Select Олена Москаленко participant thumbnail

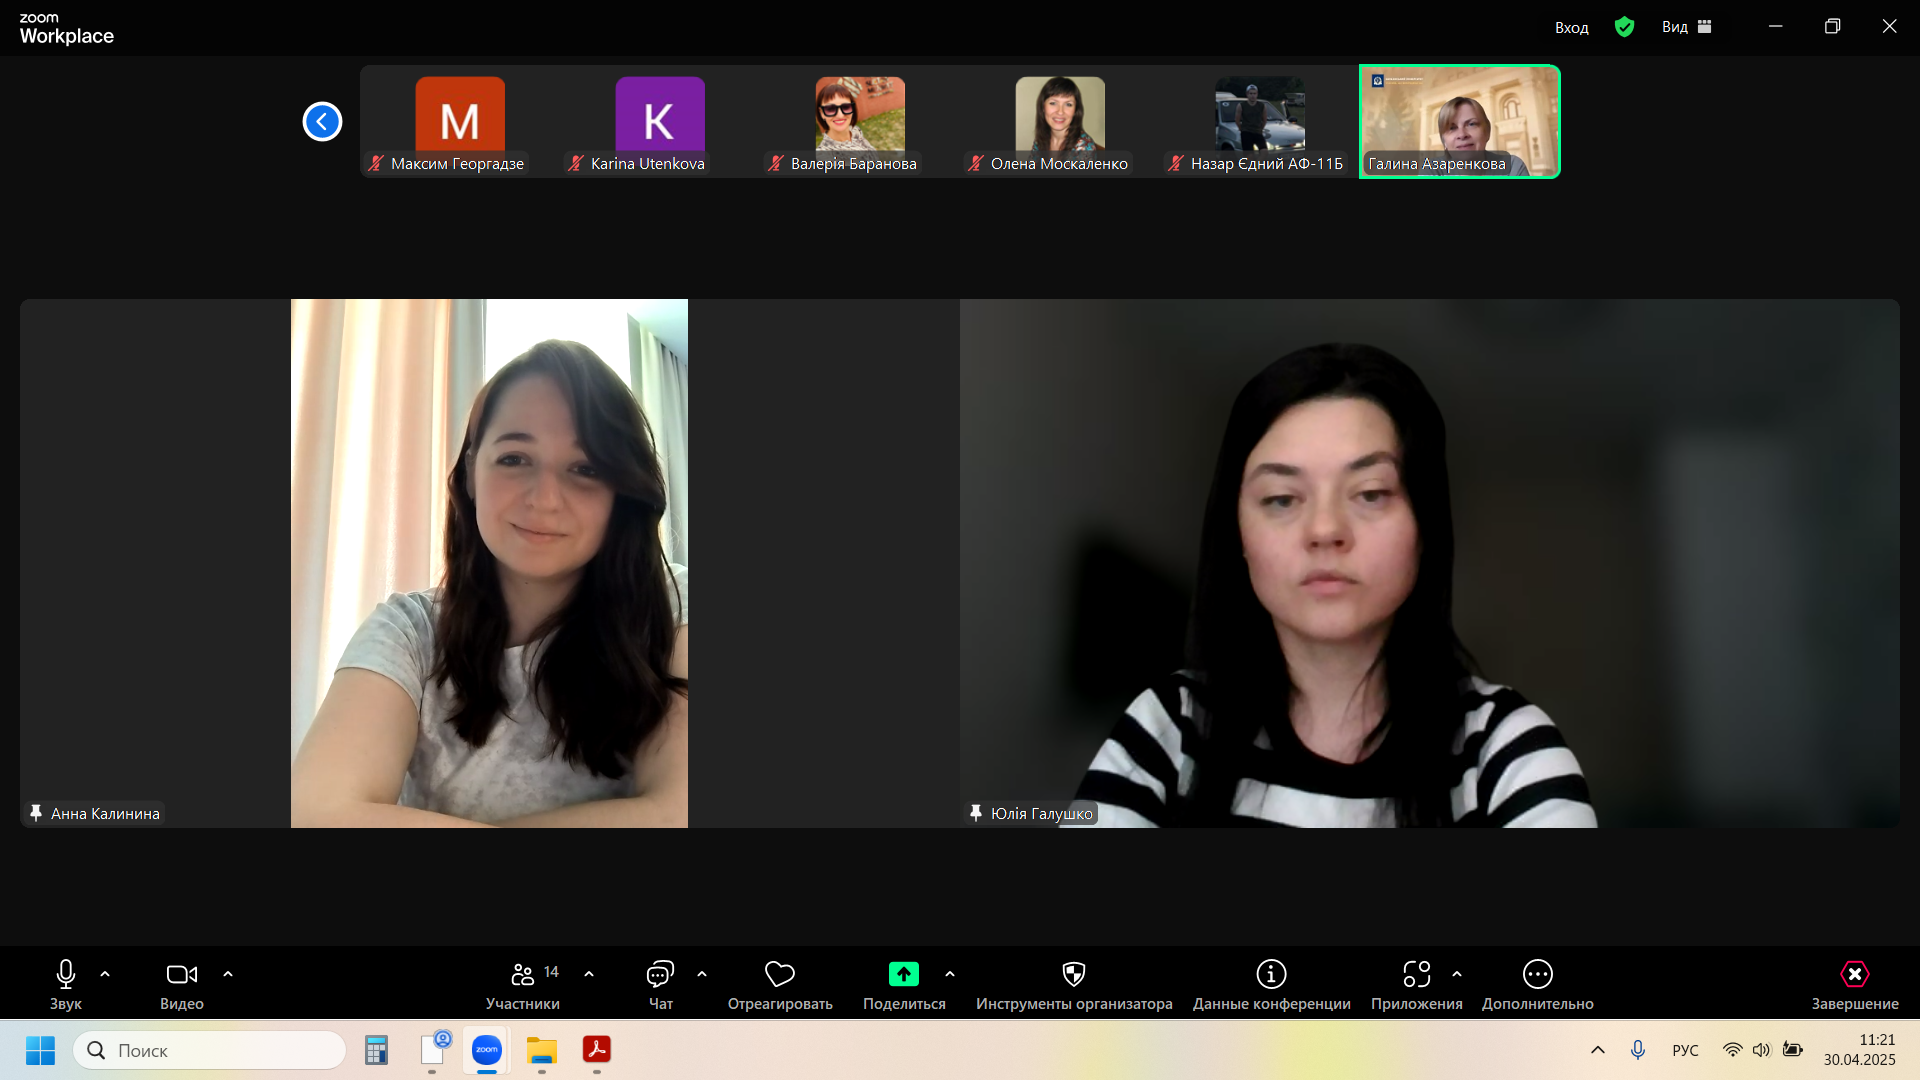[x=1060, y=122]
